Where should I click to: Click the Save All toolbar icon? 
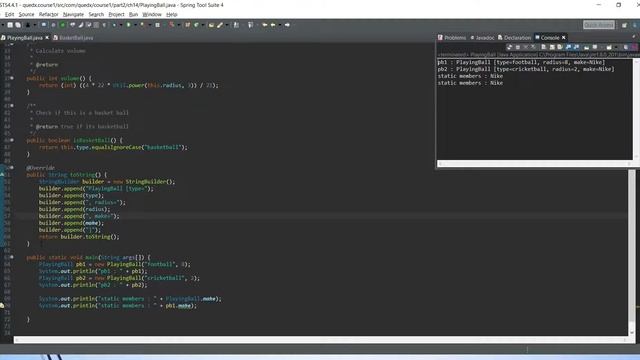tap(18, 25)
